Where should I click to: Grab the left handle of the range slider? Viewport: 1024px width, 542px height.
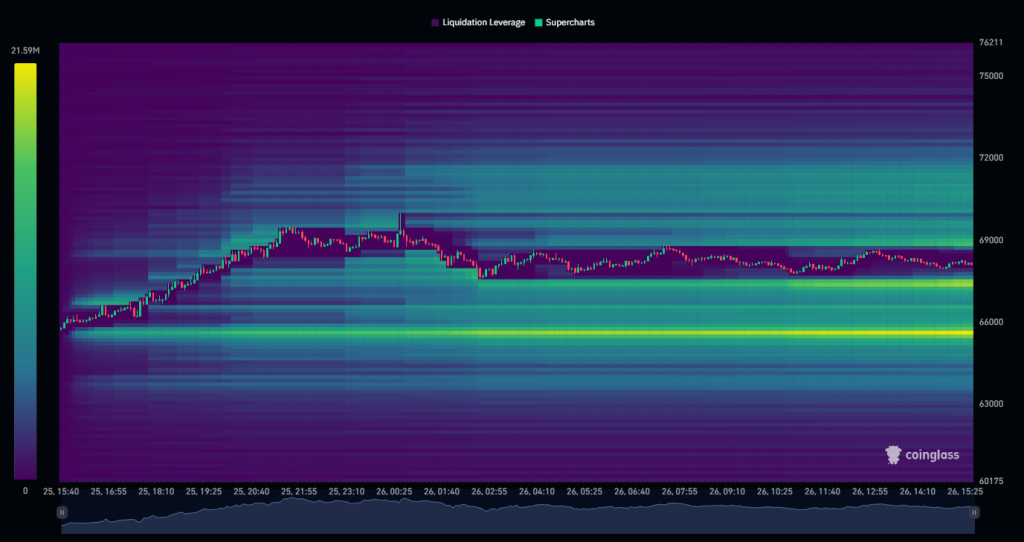(x=62, y=511)
